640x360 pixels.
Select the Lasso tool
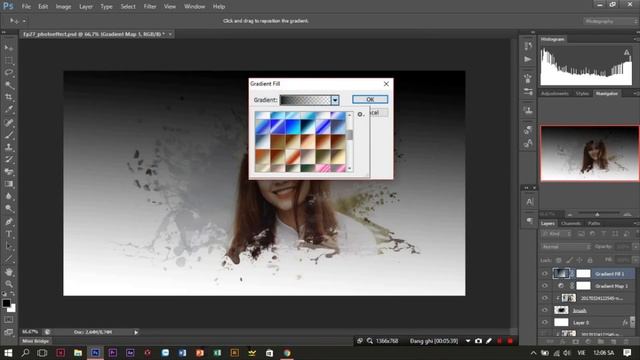[9, 73]
